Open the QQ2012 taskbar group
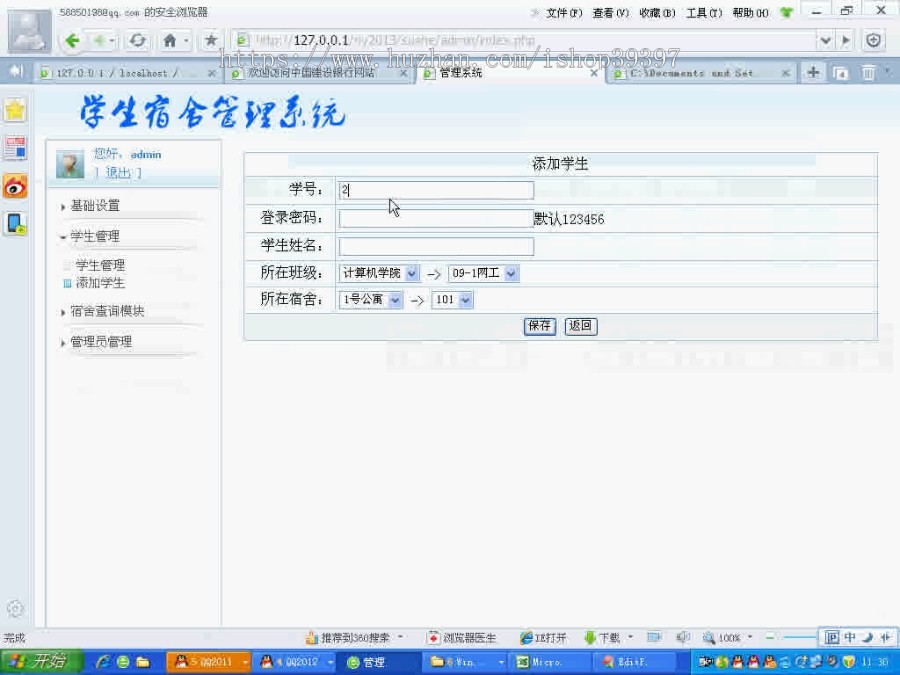 pos(296,662)
